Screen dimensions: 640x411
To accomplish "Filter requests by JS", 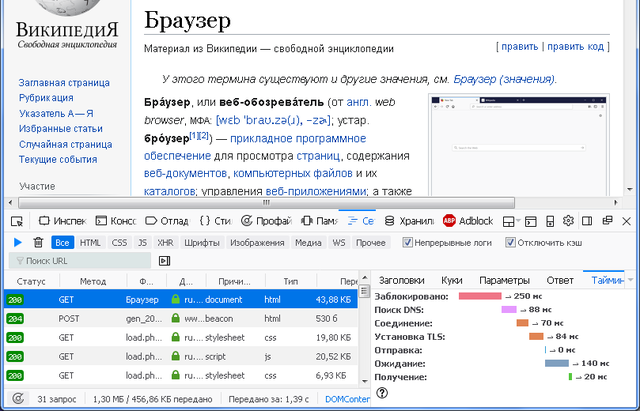I will [142, 242].
